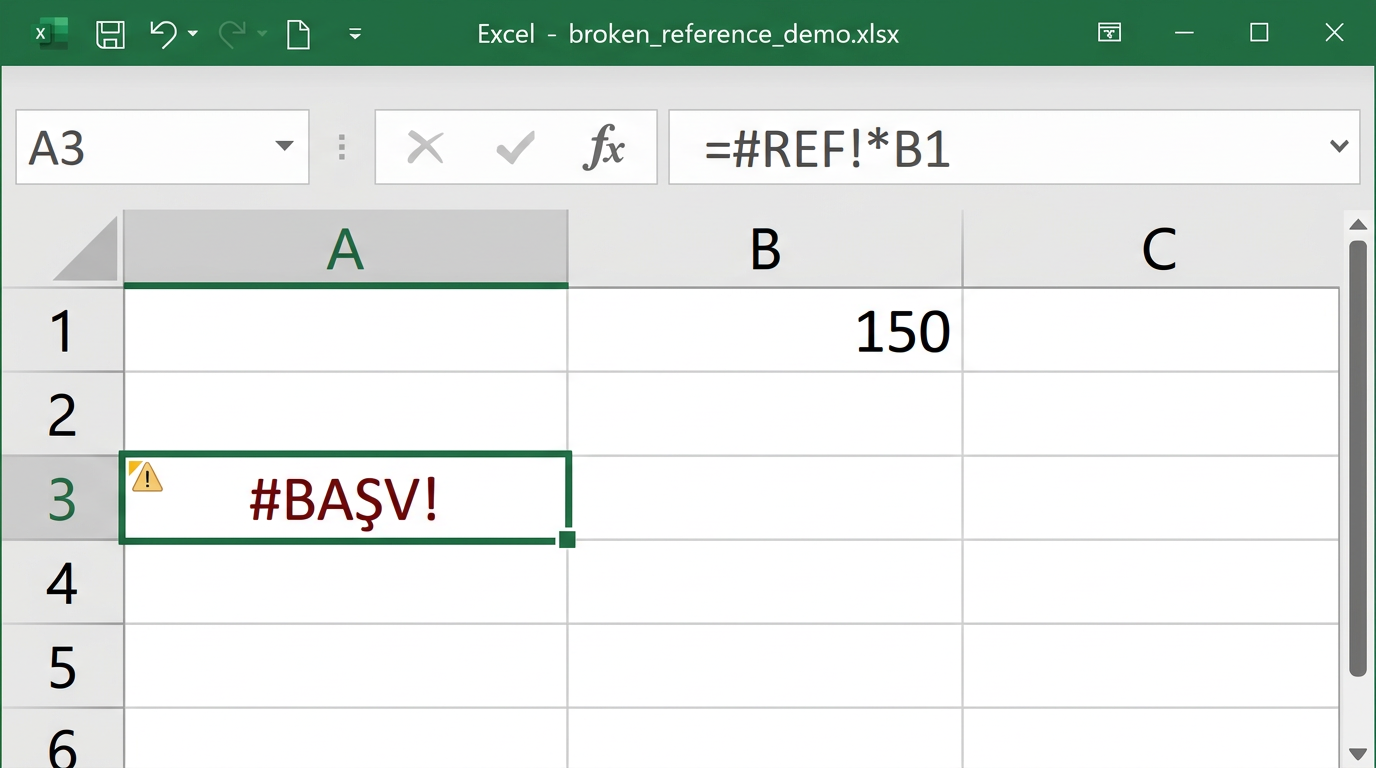This screenshot has width=1376, height=768.
Task: Click the Enter checkmark in formula bar
Action: pyautogui.click(x=515, y=148)
